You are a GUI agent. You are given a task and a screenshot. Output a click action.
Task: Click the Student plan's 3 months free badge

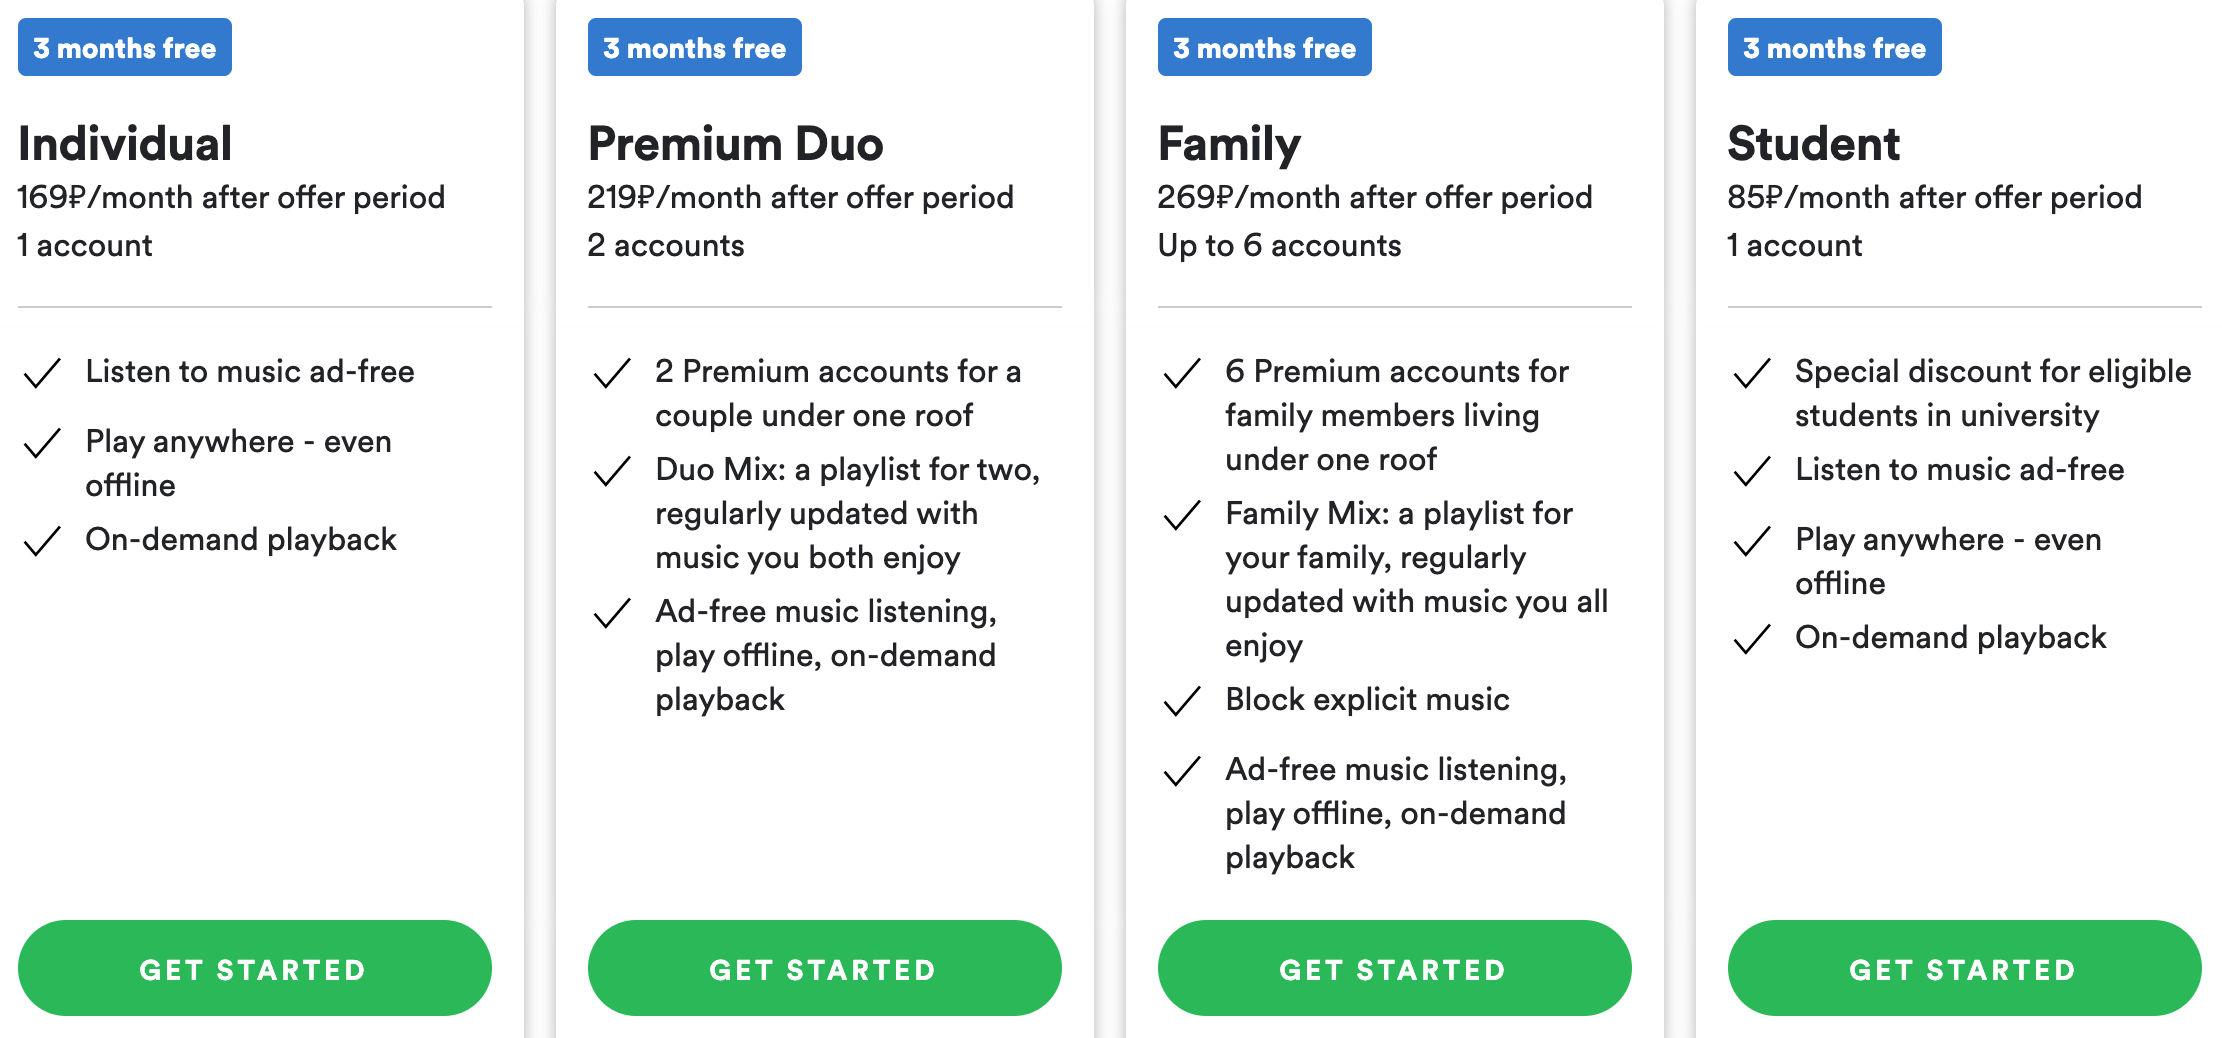click(1835, 47)
